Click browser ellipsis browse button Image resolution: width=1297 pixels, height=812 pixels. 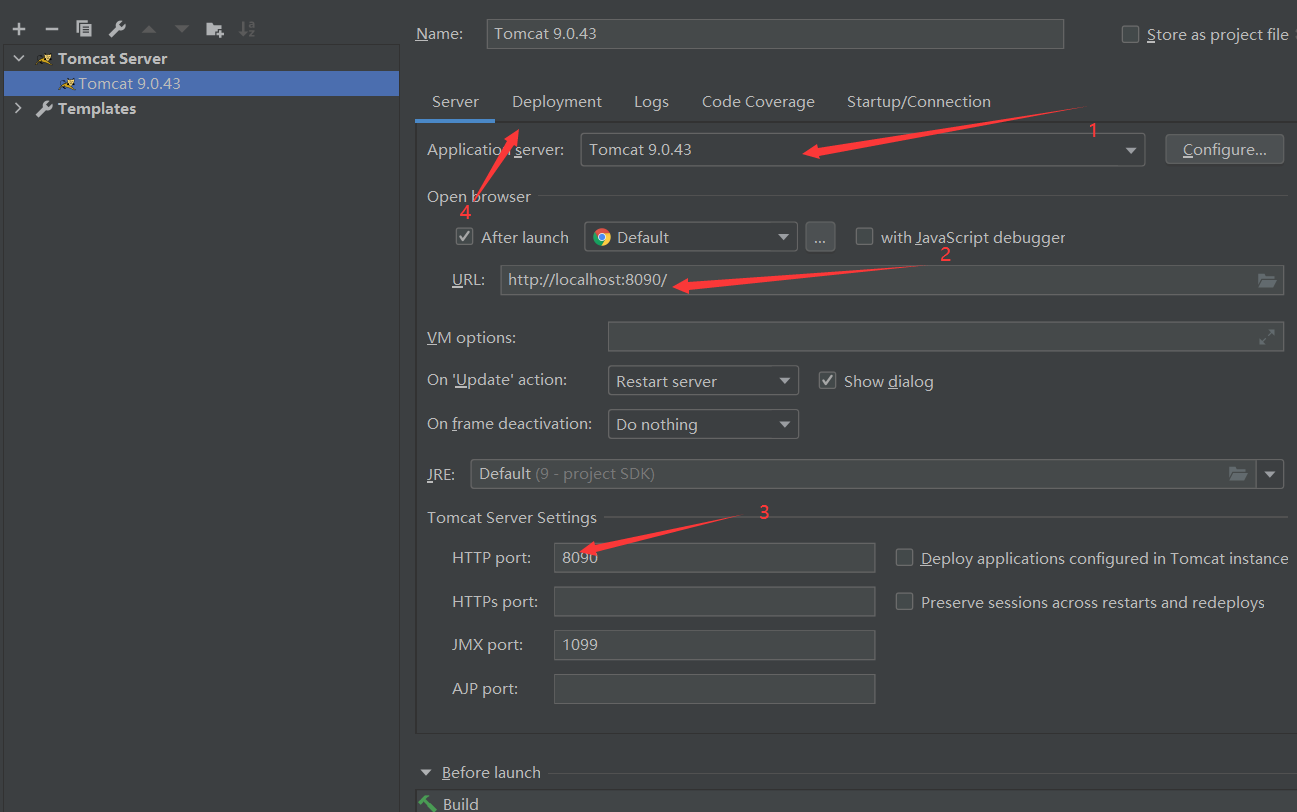820,237
